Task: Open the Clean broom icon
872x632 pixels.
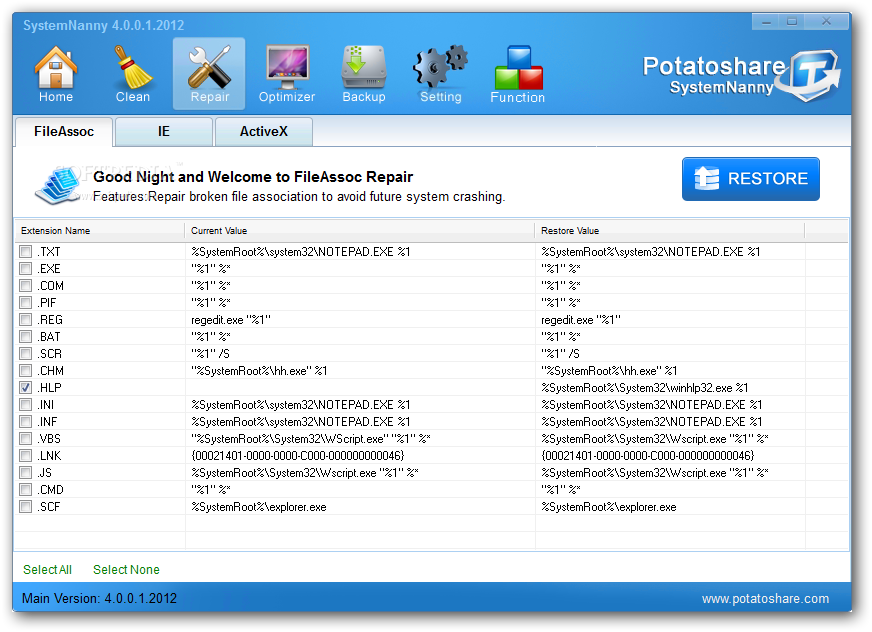Action: (133, 74)
